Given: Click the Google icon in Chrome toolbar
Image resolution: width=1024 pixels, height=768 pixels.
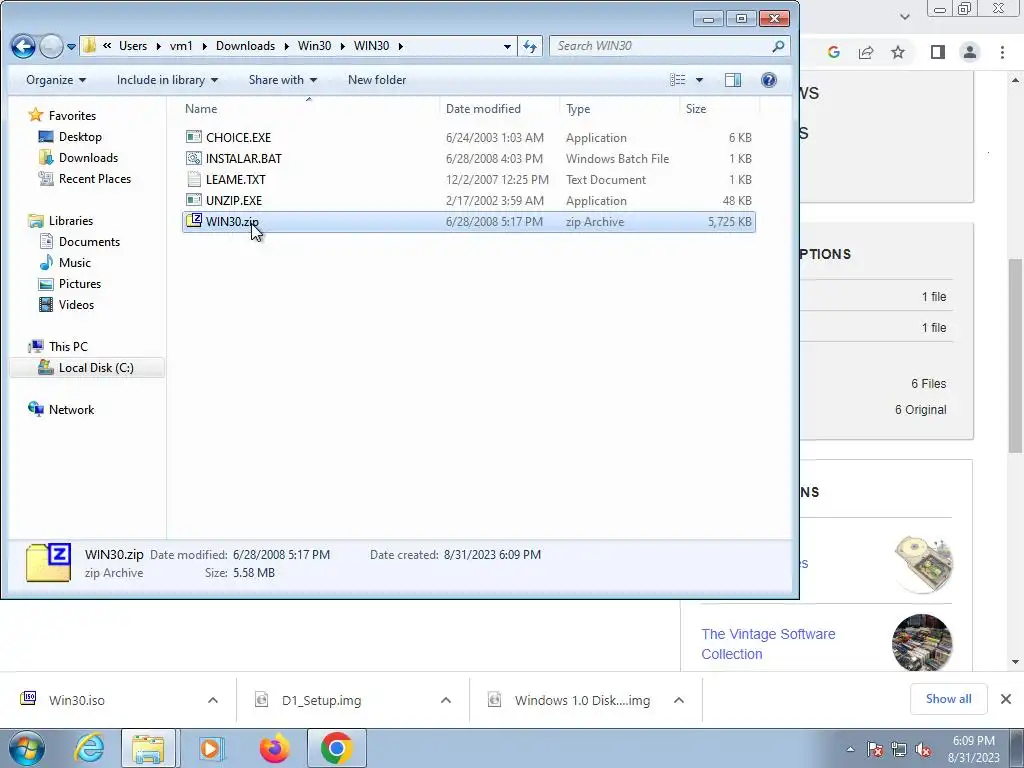Looking at the screenshot, I should pyautogui.click(x=833, y=52).
